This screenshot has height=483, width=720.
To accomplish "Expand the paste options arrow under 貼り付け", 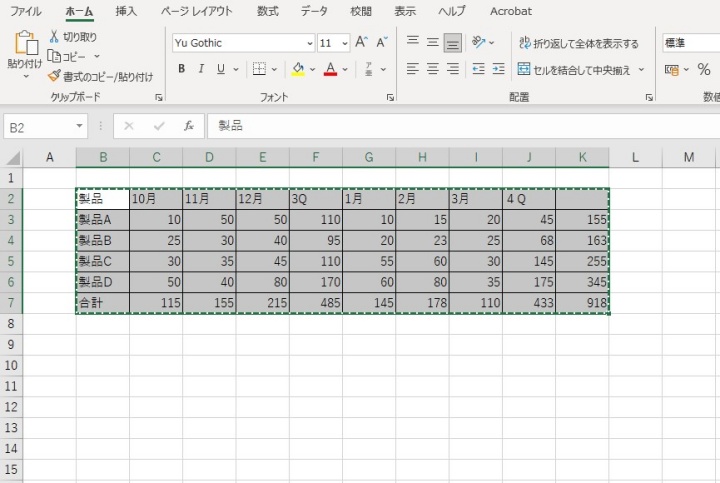I will click(x=26, y=76).
